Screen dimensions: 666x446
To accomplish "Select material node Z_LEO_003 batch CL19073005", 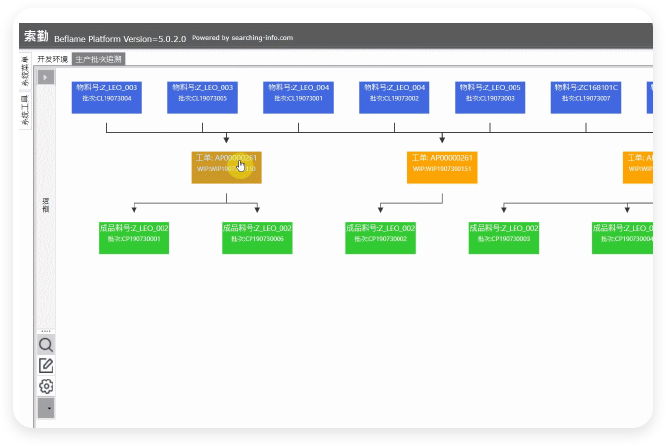I will click(x=202, y=97).
